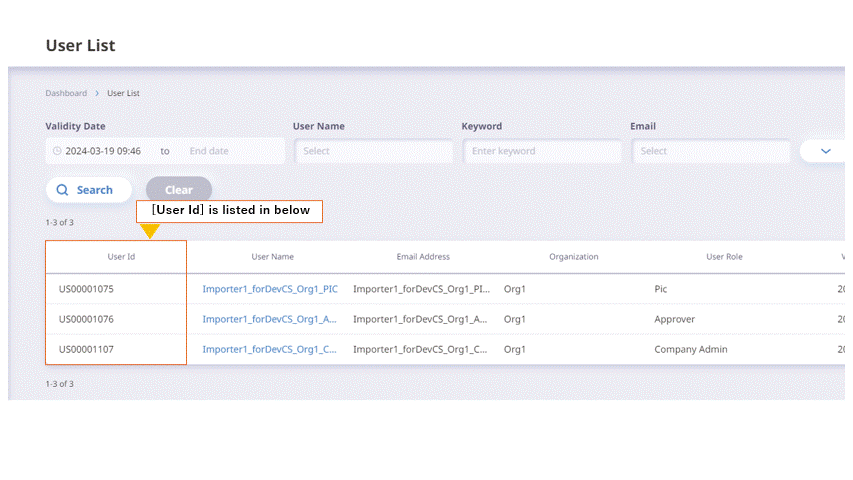Select the US00001107 row cell
The image size is (853, 480).
[x=86, y=349]
